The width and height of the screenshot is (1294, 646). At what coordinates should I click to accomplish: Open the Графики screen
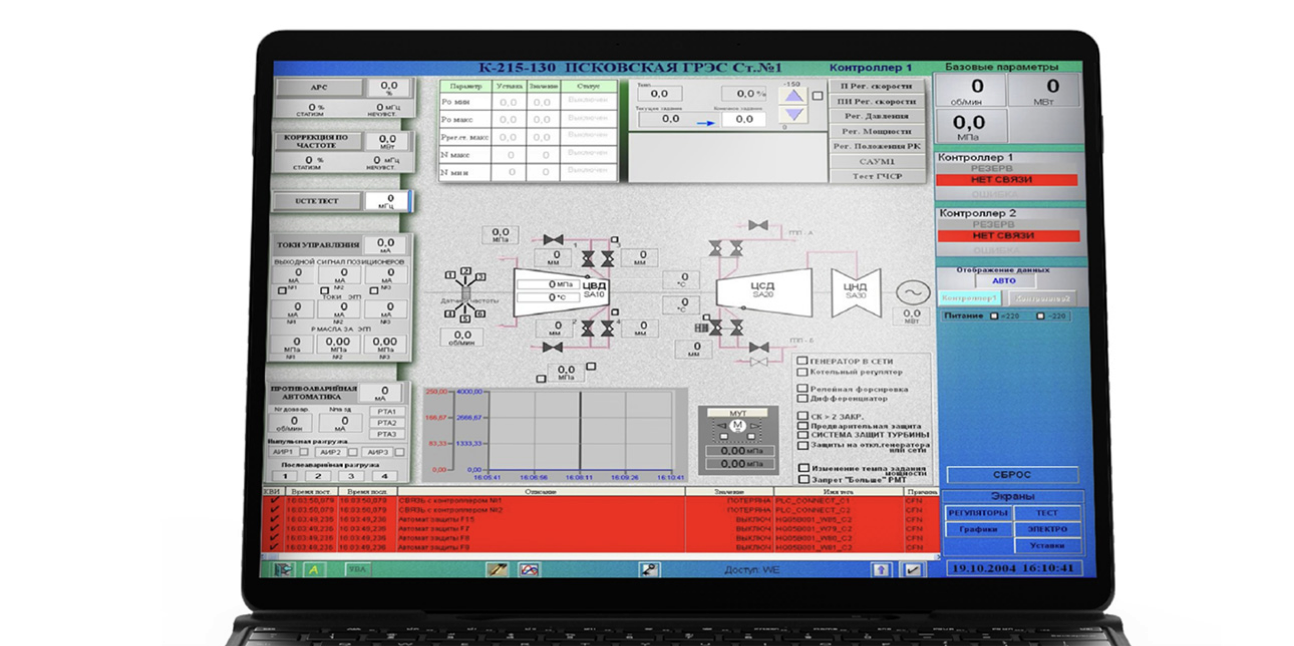(974, 529)
